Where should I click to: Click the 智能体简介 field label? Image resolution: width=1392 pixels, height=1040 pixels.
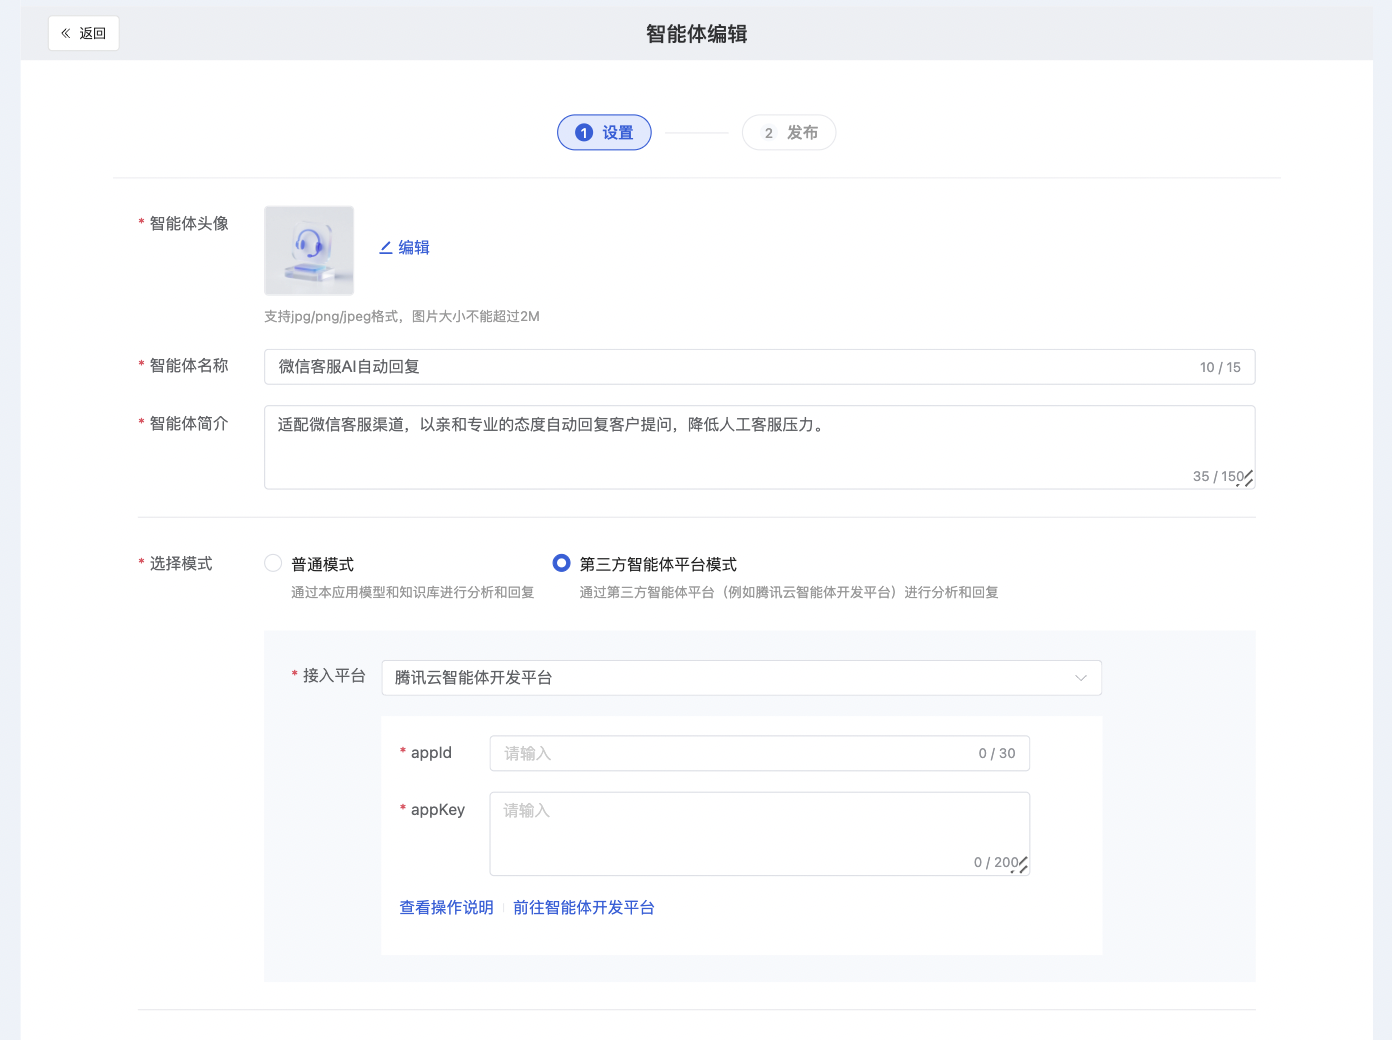click(x=189, y=424)
